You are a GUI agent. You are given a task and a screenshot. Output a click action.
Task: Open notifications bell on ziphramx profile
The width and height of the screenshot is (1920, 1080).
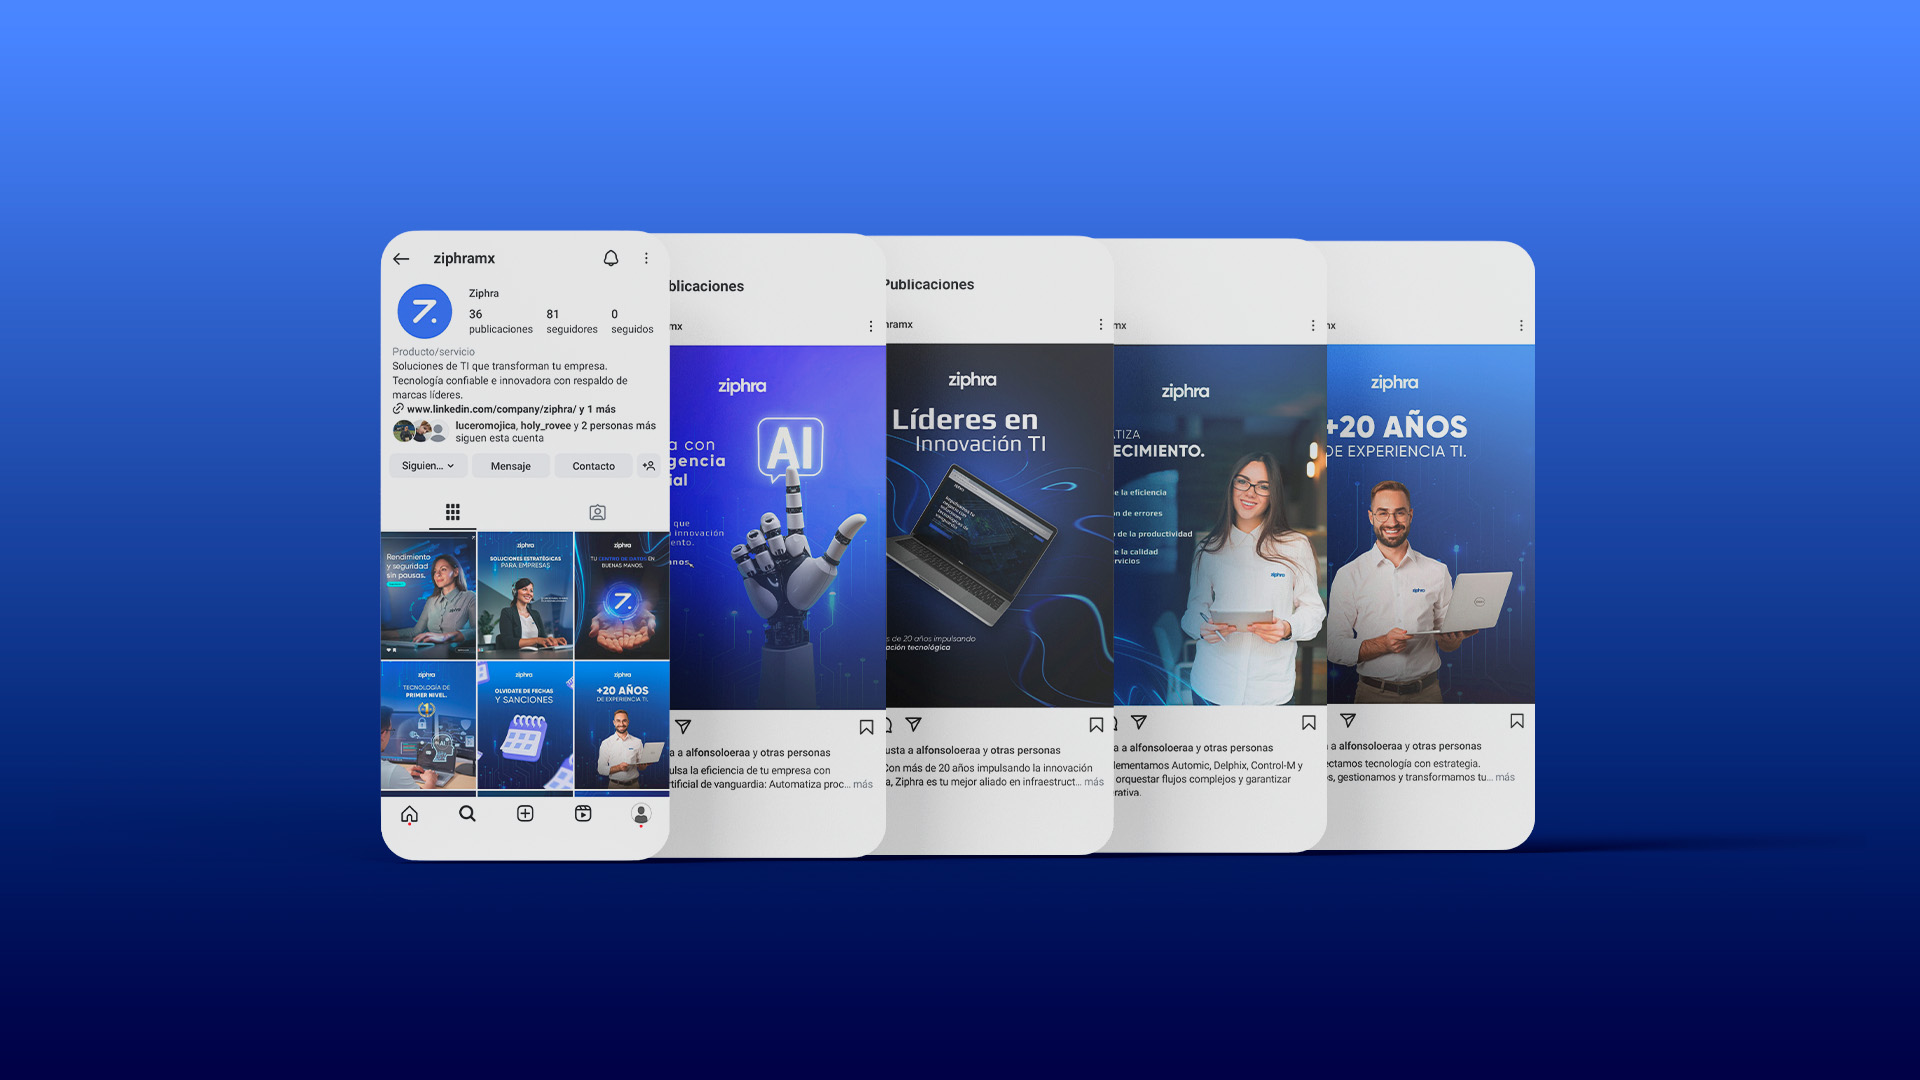click(x=611, y=258)
